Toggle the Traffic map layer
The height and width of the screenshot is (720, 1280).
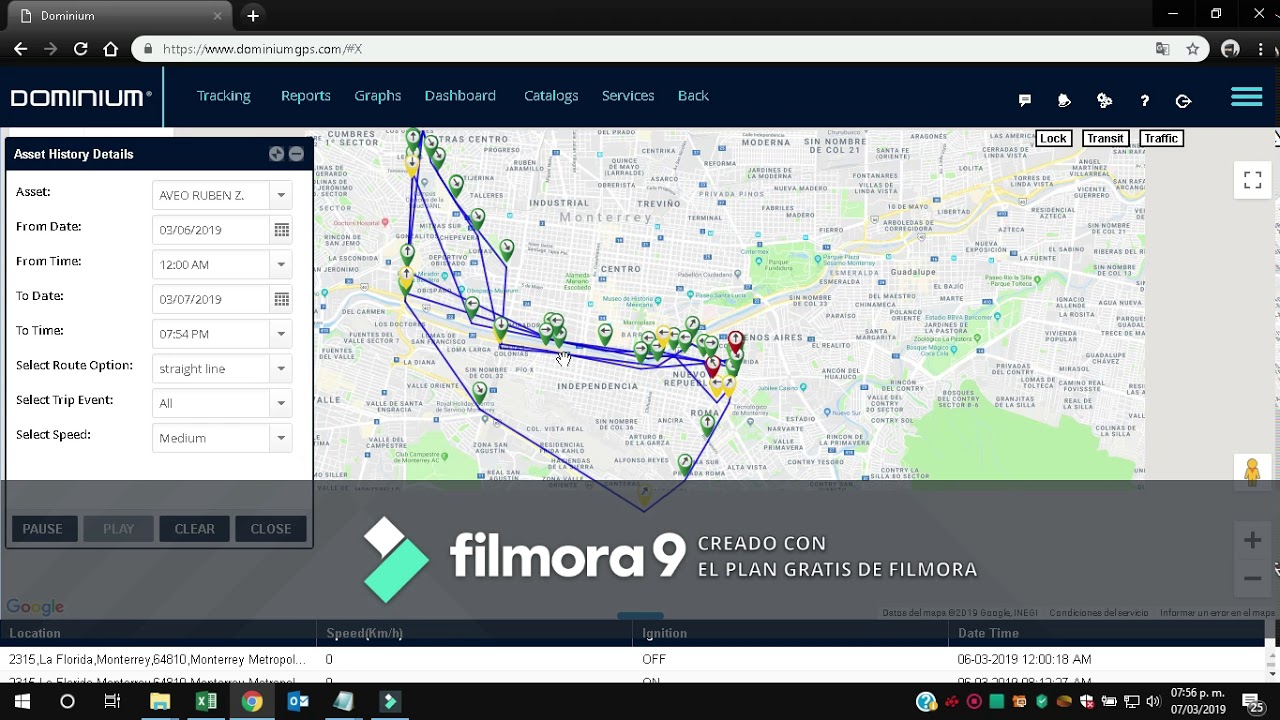pyautogui.click(x=1161, y=138)
